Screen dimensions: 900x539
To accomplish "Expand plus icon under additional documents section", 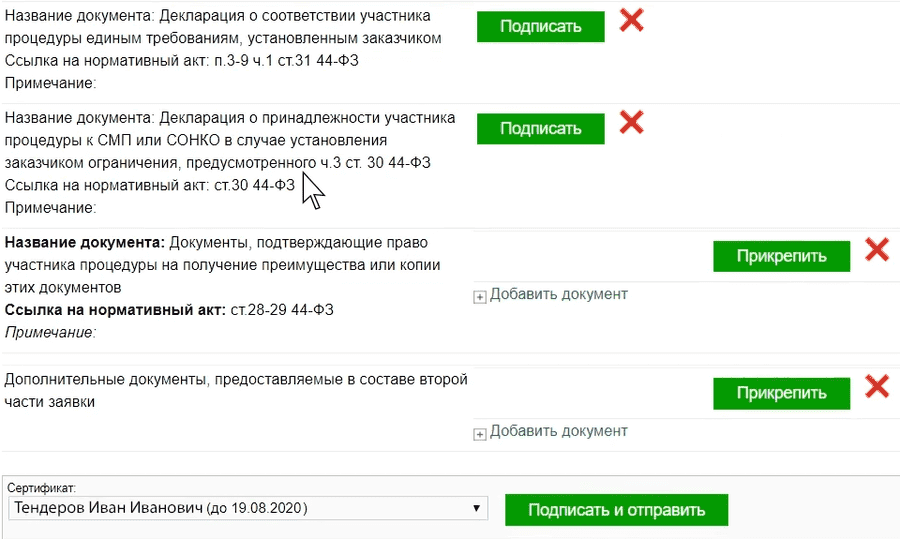I will click(x=479, y=434).
